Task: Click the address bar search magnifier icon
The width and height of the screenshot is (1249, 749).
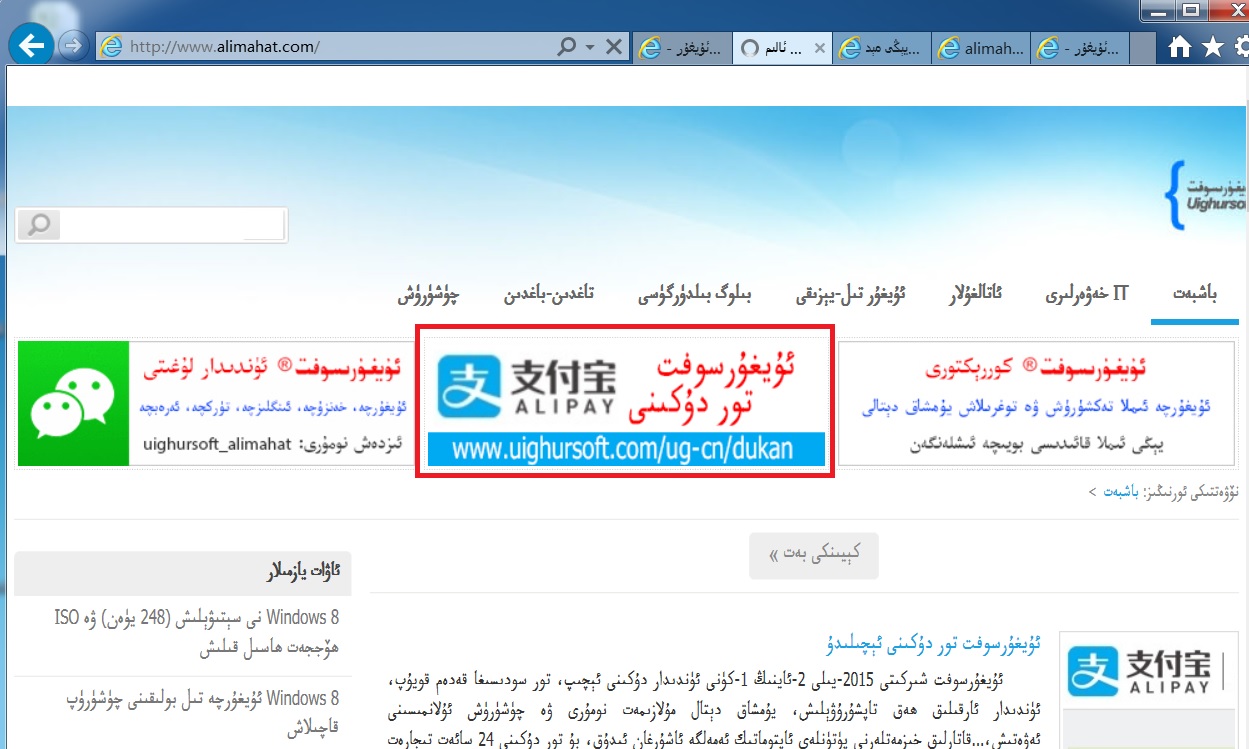Action: click(x=566, y=46)
